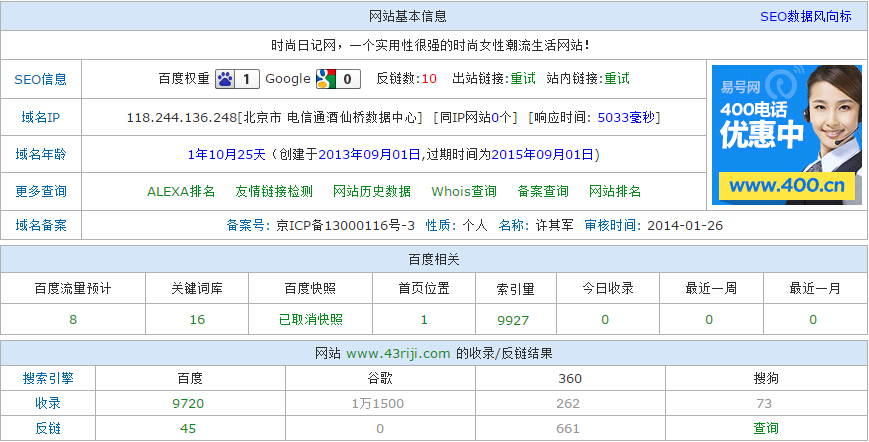
Task: Click 重试 next to 出站链接
Action: point(523,79)
